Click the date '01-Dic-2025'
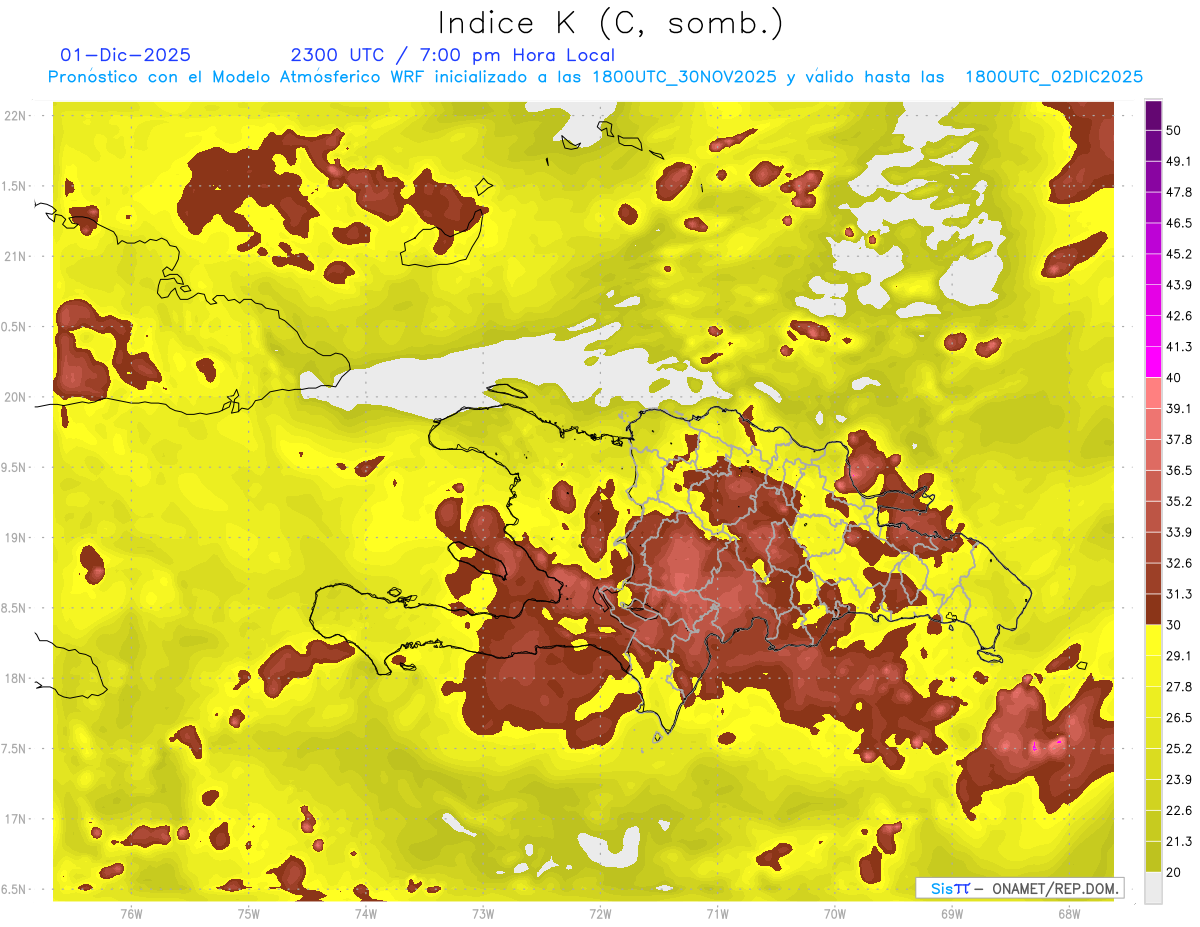1200x927 pixels. click(x=125, y=55)
